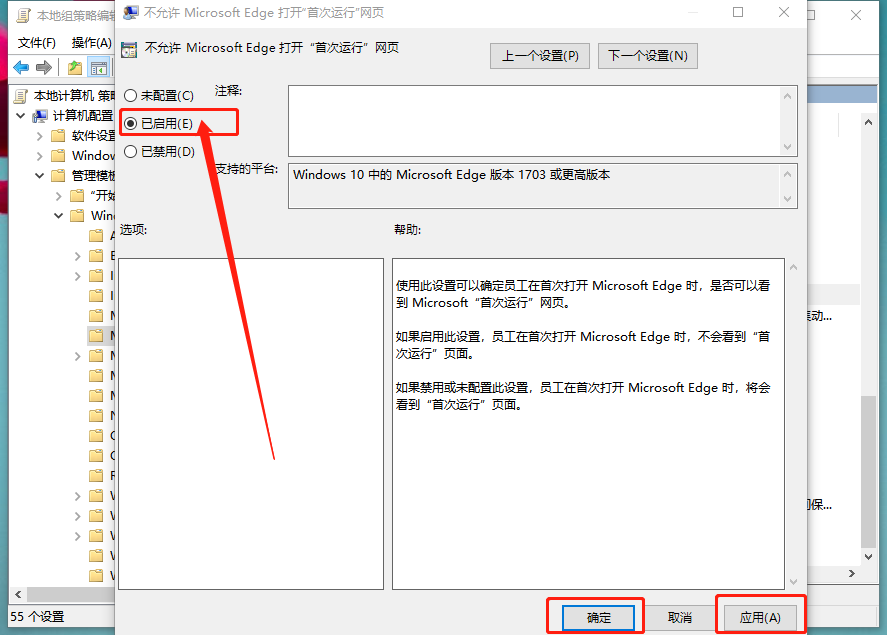The width and height of the screenshot is (887, 635).
Task: Click the up-one-level folder toolbar icon
Action: [x=75, y=68]
